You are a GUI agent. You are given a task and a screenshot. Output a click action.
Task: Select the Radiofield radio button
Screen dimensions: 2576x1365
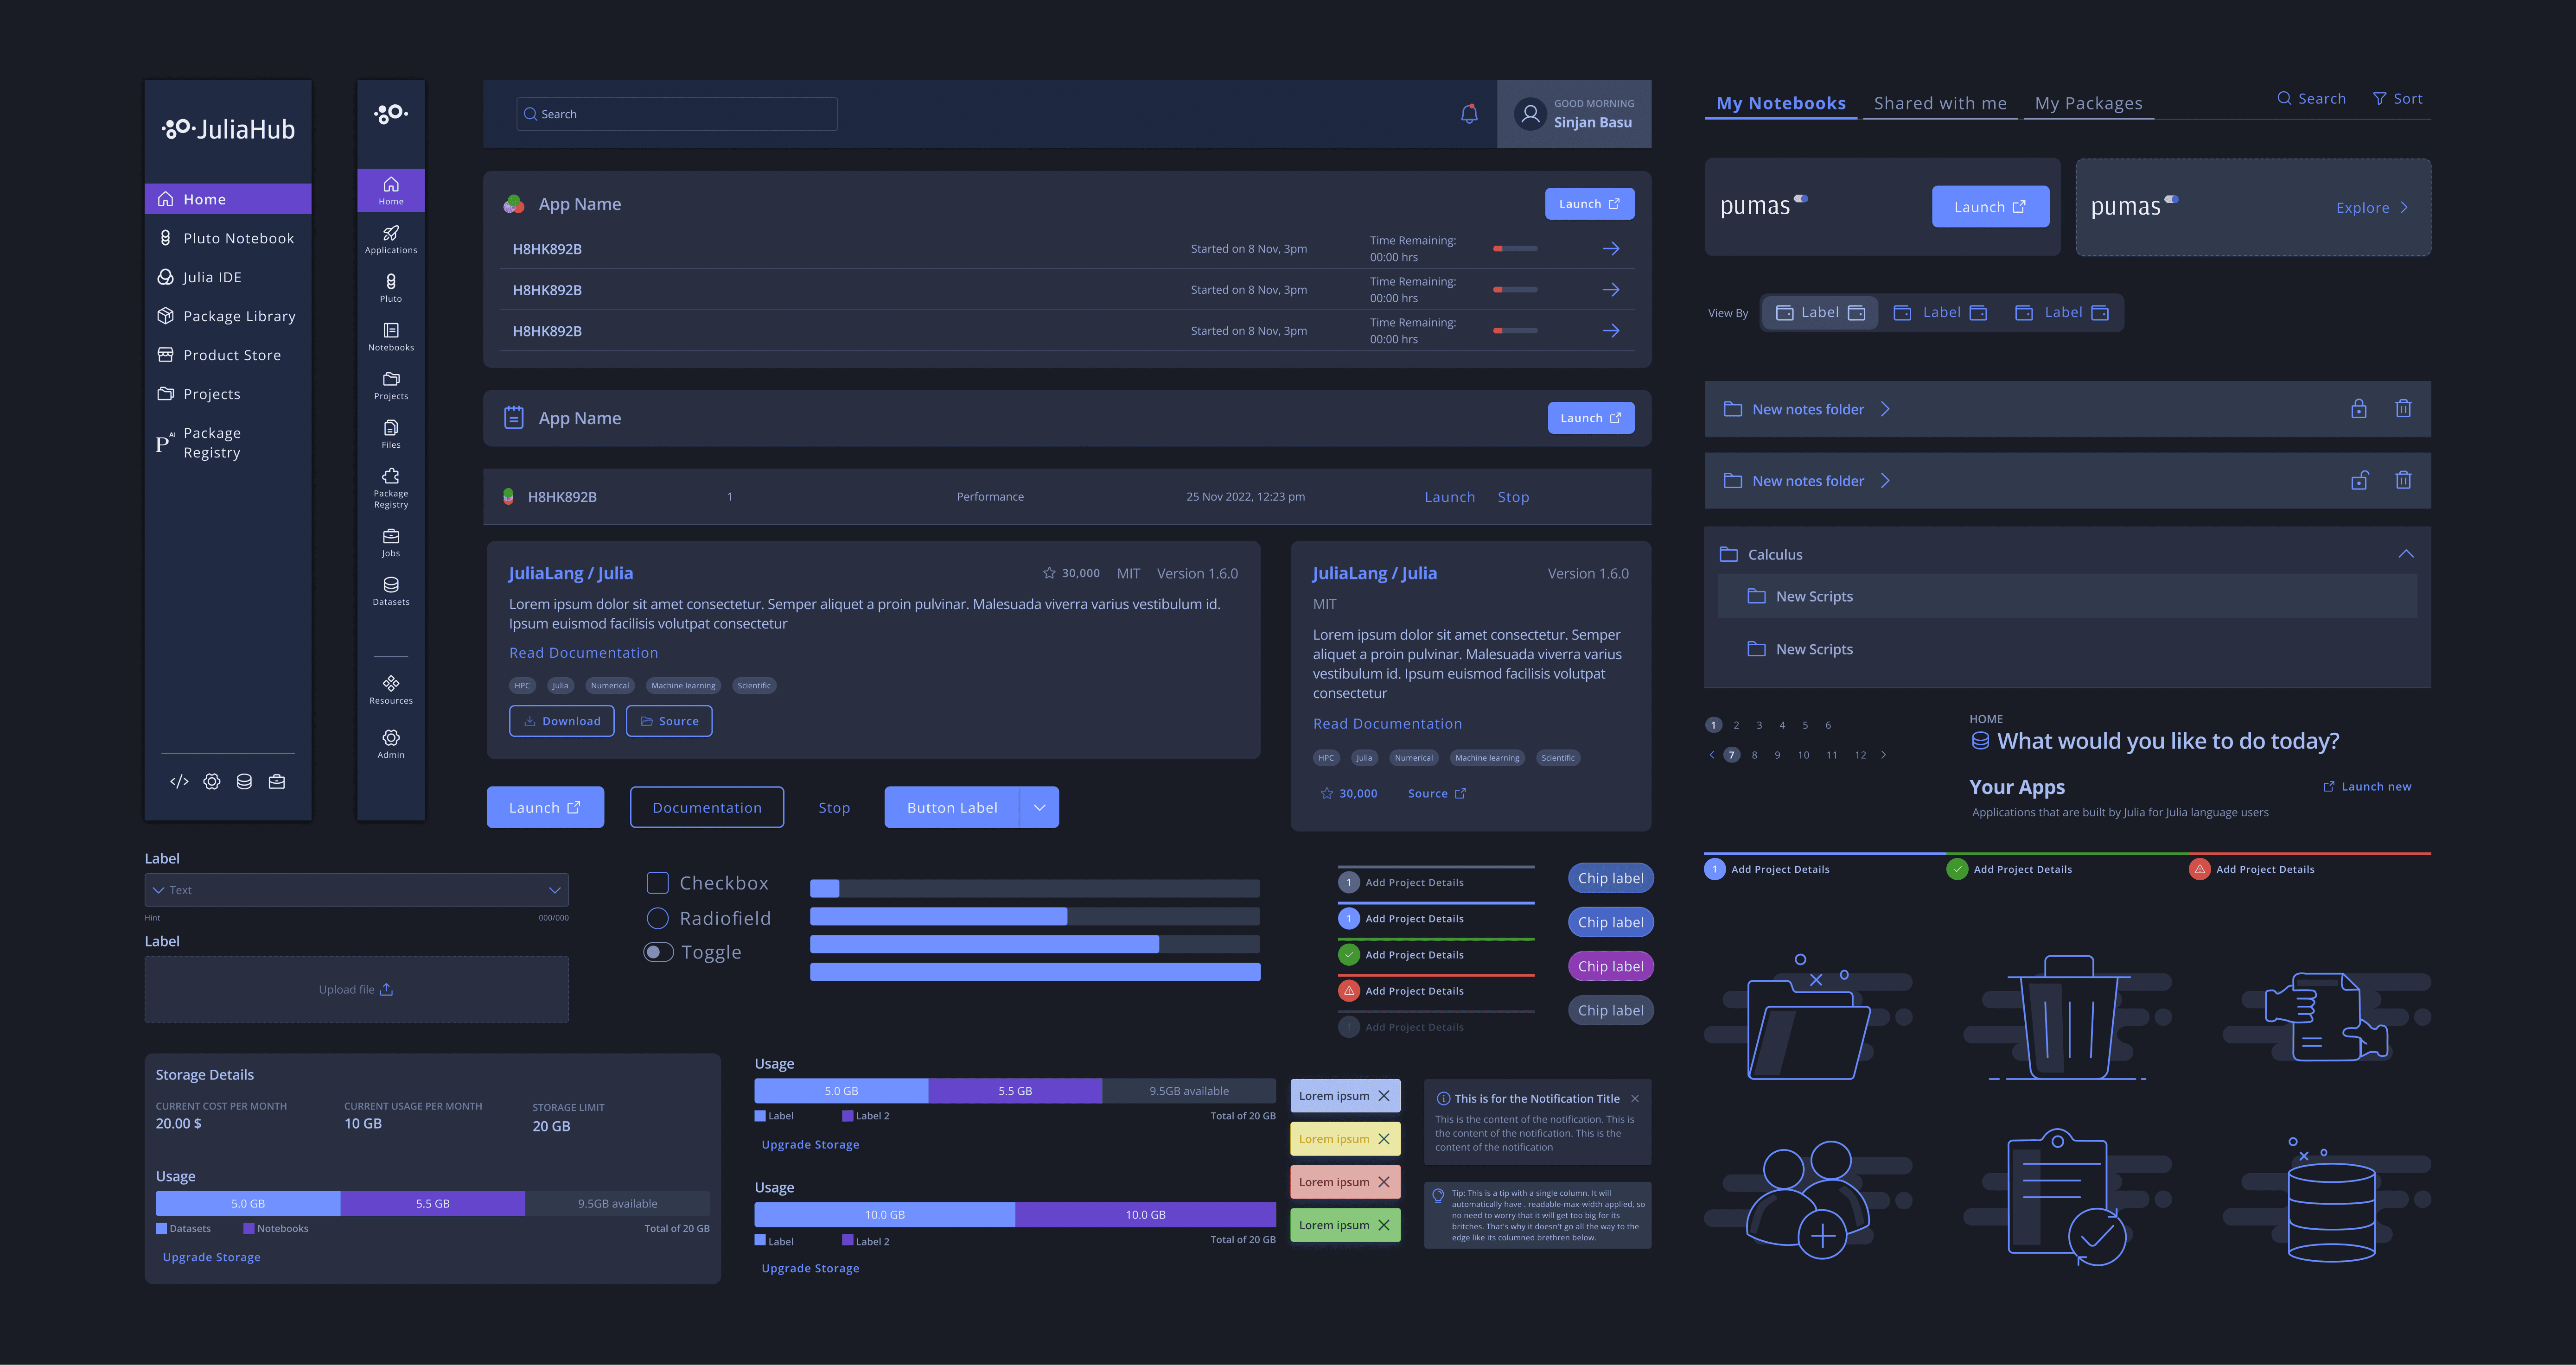pyautogui.click(x=657, y=918)
